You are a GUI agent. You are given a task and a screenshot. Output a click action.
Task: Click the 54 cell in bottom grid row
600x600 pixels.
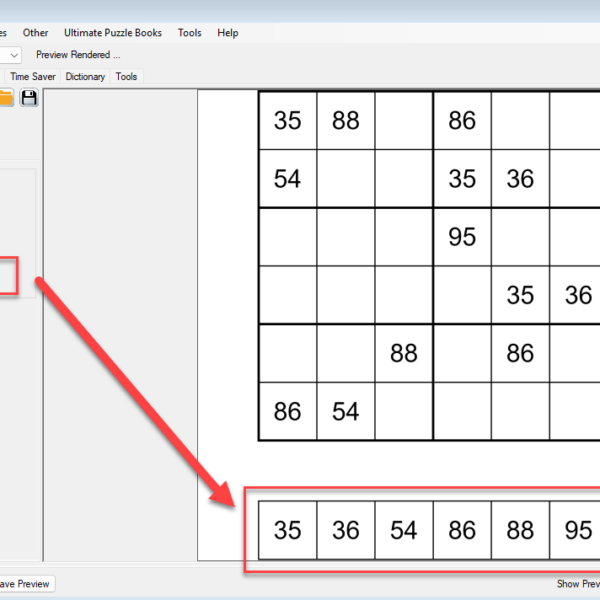pos(346,411)
